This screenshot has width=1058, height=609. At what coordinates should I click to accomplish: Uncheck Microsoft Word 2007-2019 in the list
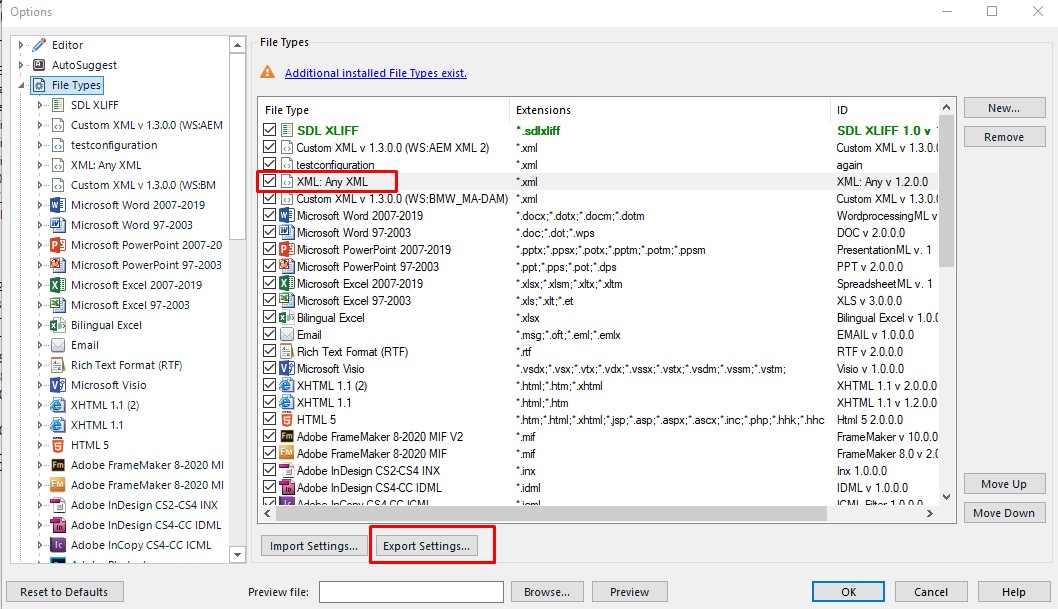coord(270,215)
